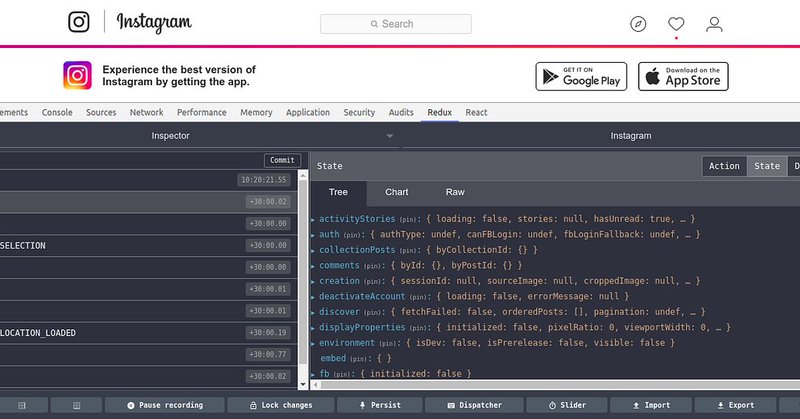Switch to the Security devtools tab
Viewport: 800px width, 419px height.
359,112
